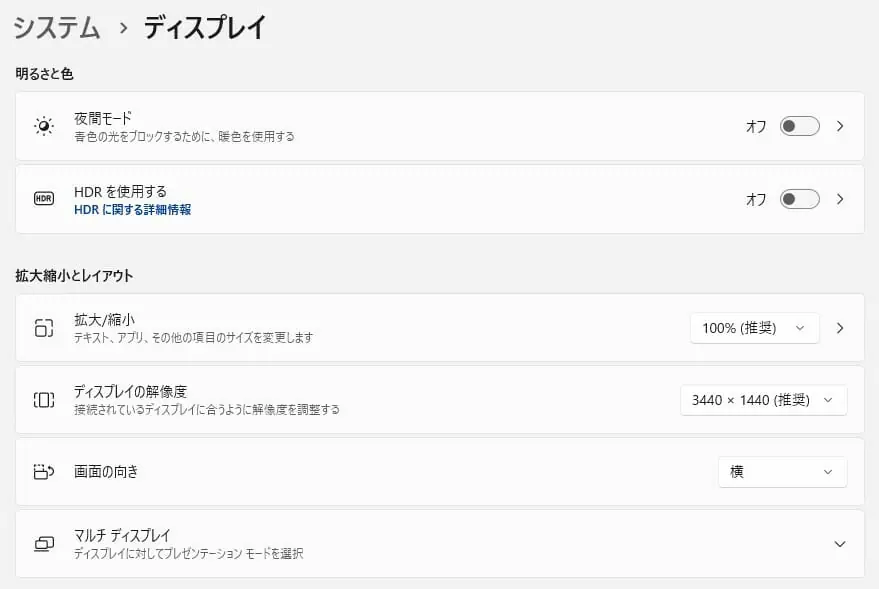879x589 pixels.
Task: Open night mode details via right chevron
Action: (840, 126)
